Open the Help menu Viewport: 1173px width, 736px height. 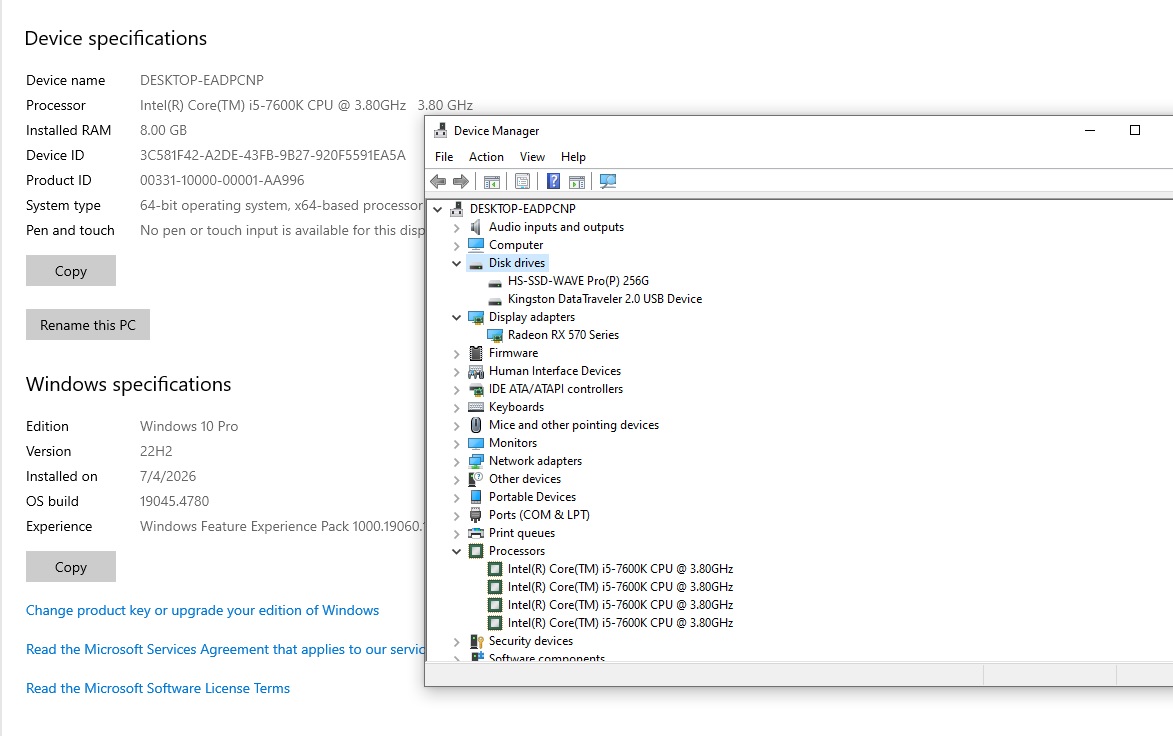(x=573, y=156)
